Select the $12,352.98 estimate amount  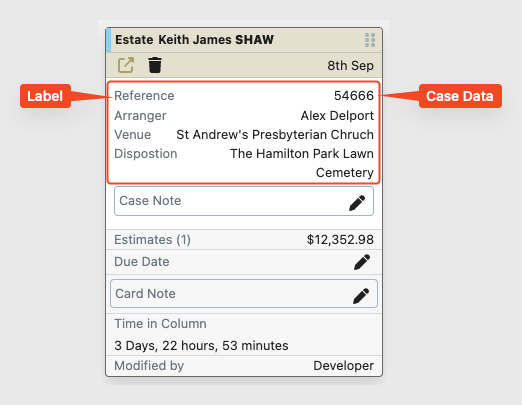click(340, 240)
